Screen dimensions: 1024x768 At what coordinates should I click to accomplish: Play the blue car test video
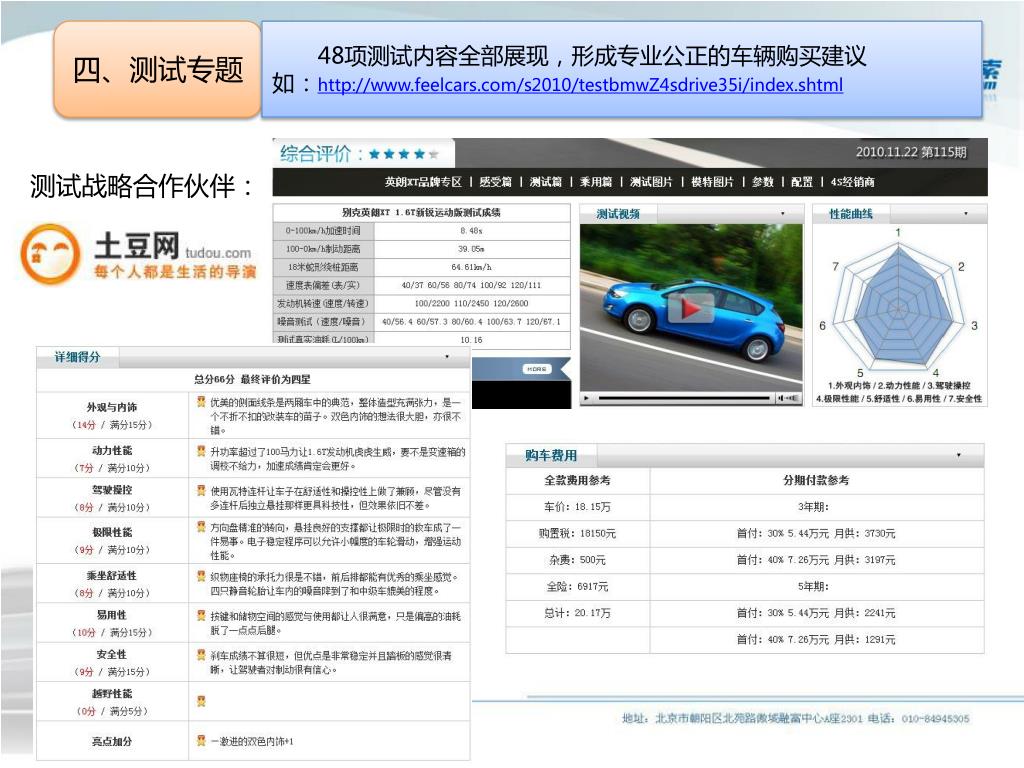pyautogui.click(x=690, y=308)
